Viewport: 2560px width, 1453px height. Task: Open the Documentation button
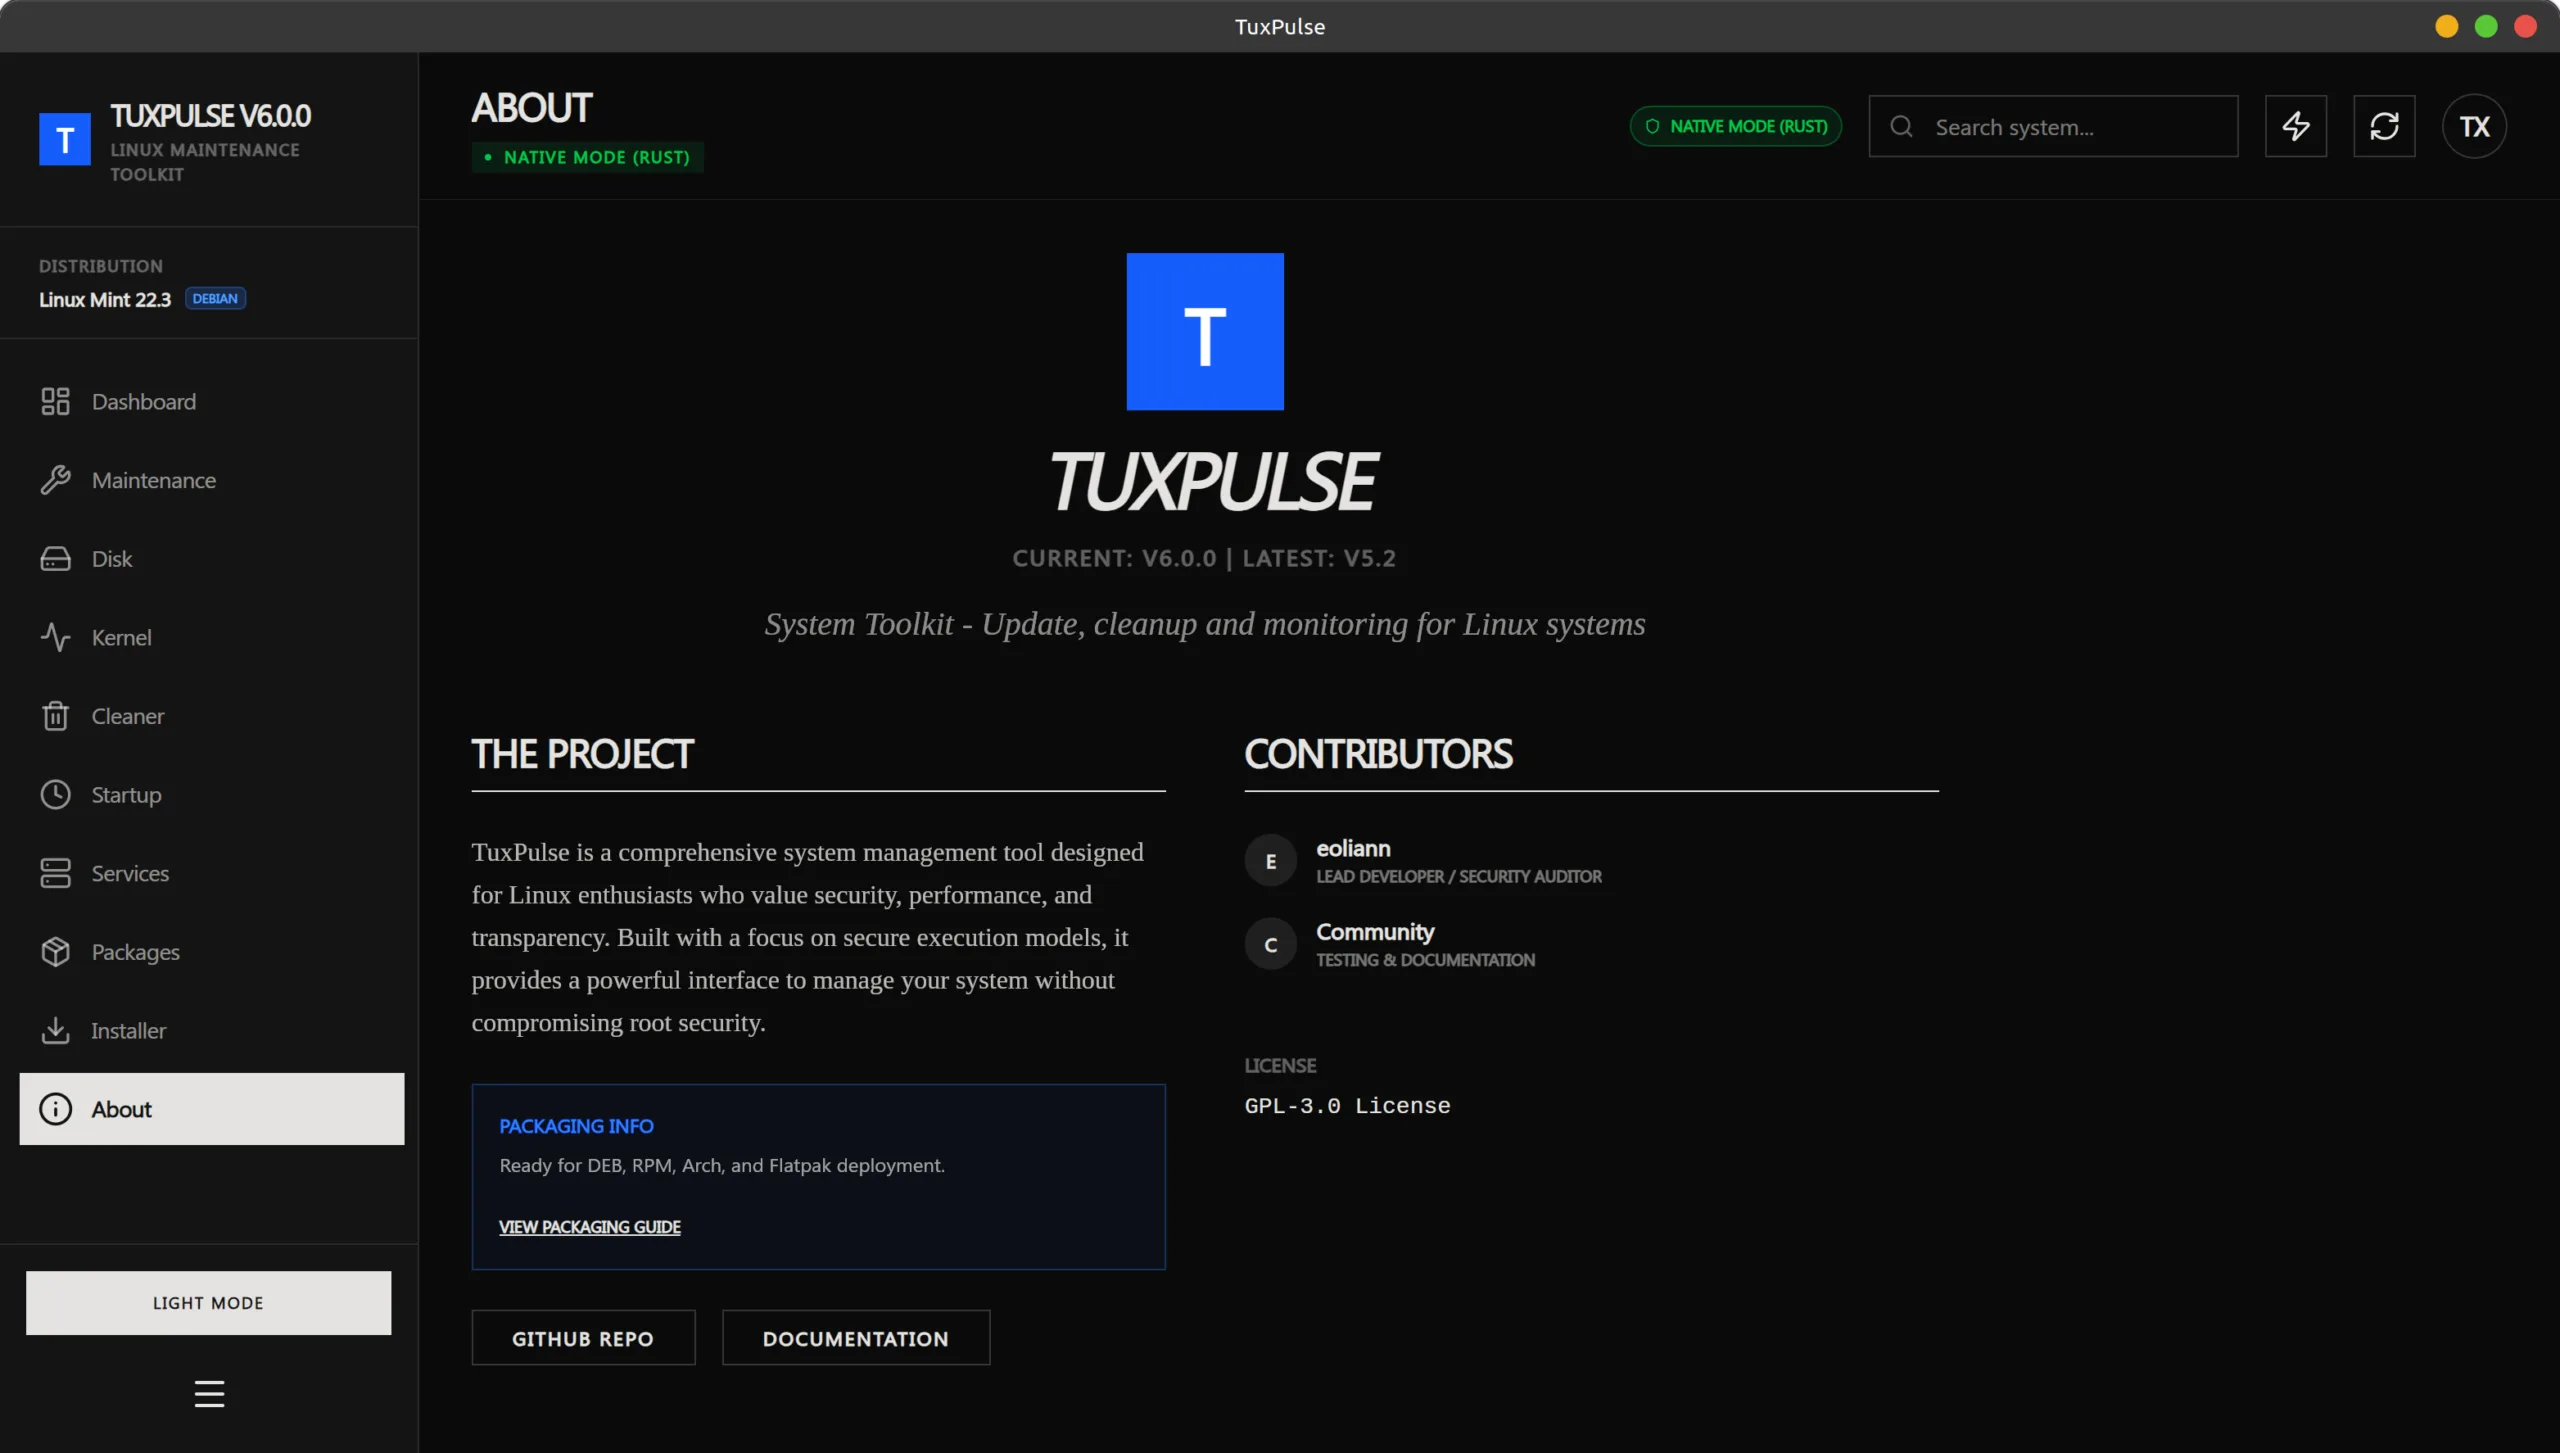[x=855, y=1338]
